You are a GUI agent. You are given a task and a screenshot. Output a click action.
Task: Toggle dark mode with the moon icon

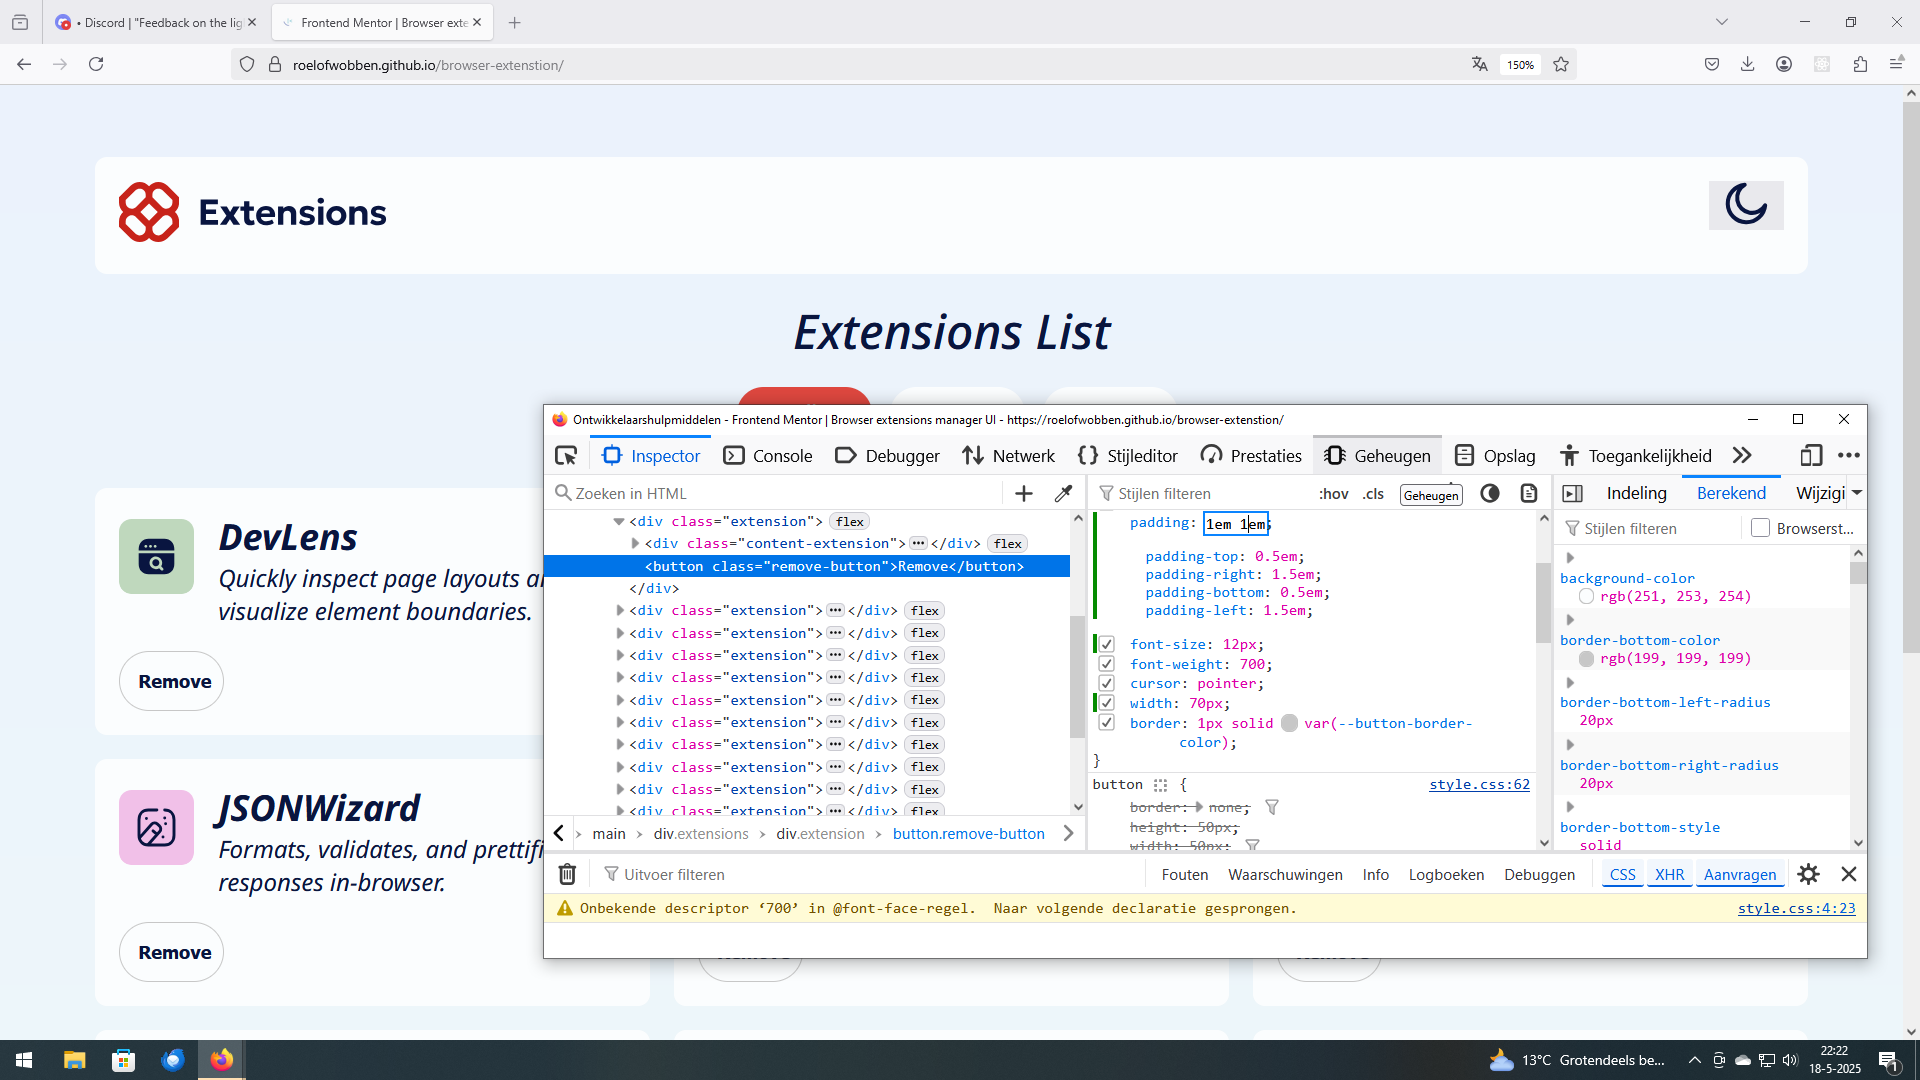[1745, 205]
